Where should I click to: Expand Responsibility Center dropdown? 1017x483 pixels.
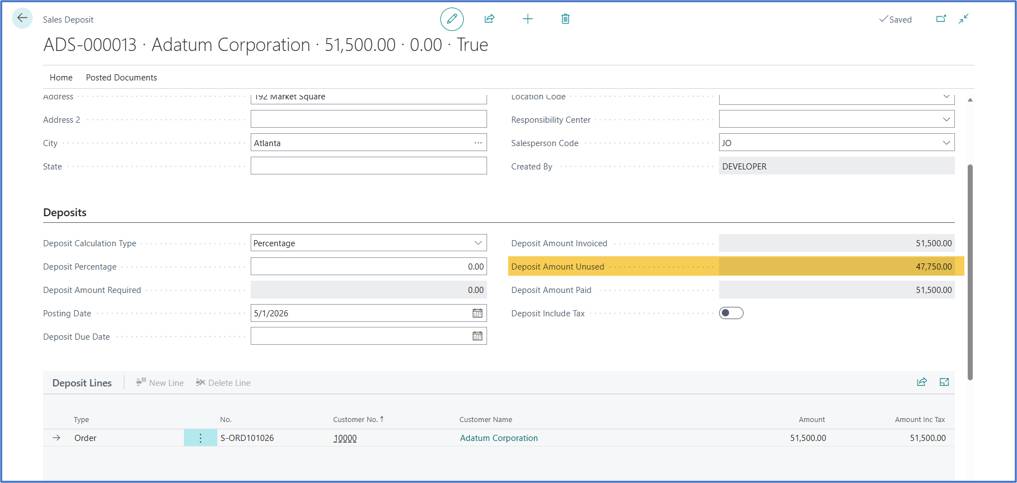coord(946,119)
